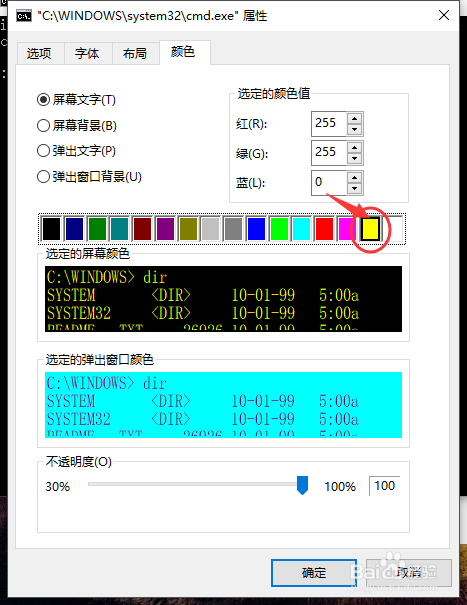The image size is (467, 605).
Task: Pick the white color swatch
Action: click(x=393, y=229)
